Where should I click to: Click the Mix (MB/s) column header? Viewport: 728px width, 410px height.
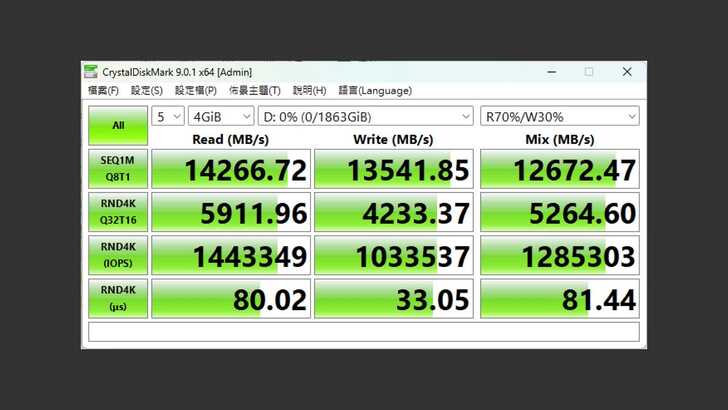click(x=559, y=139)
